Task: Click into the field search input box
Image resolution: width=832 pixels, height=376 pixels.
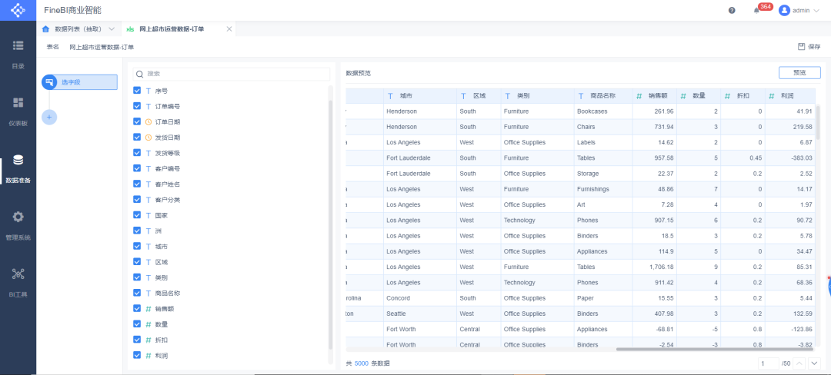Action: click(231, 74)
